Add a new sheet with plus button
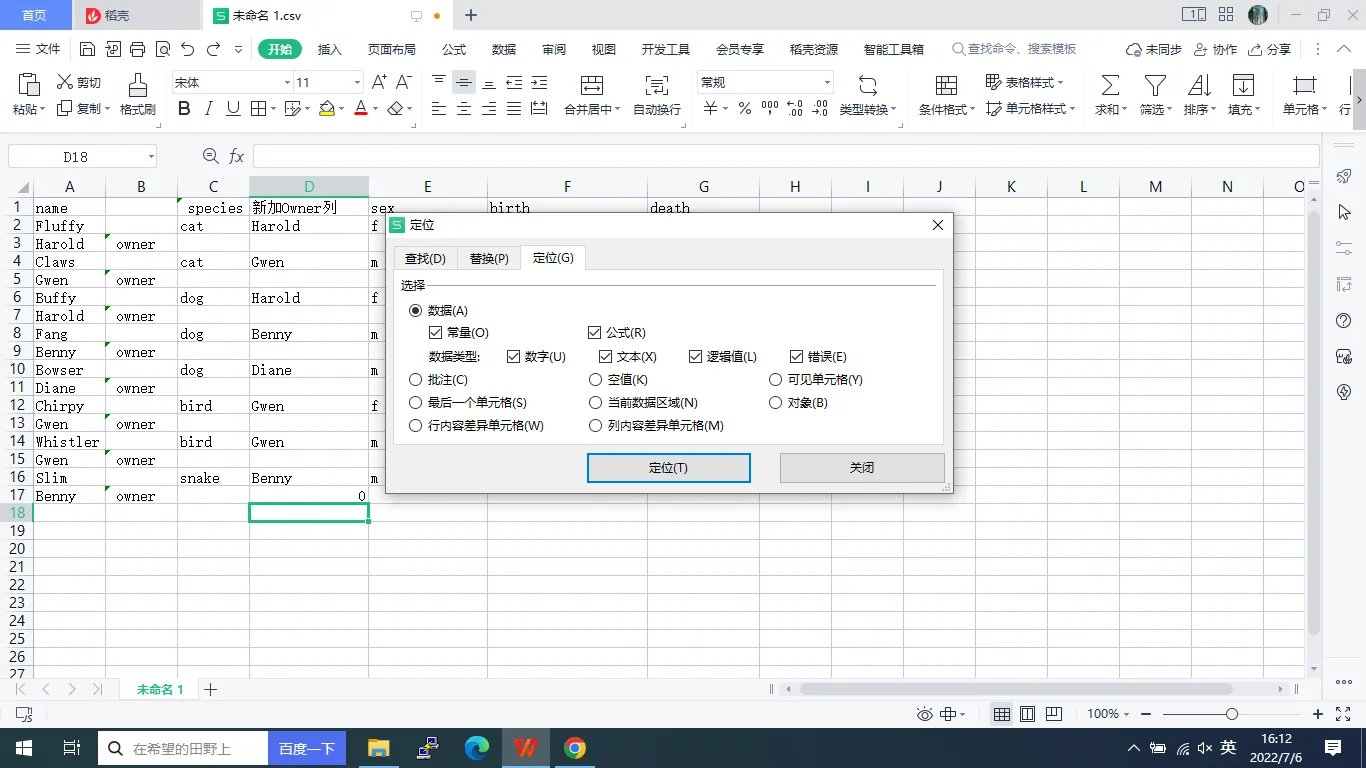 tap(210, 689)
